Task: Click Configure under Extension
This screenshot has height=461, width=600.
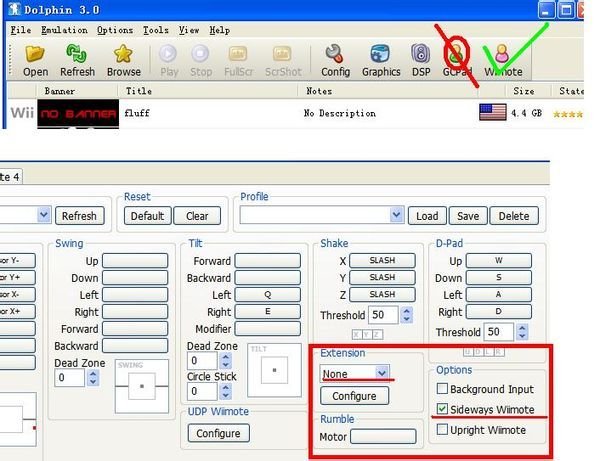Action: [x=354, y=396]
